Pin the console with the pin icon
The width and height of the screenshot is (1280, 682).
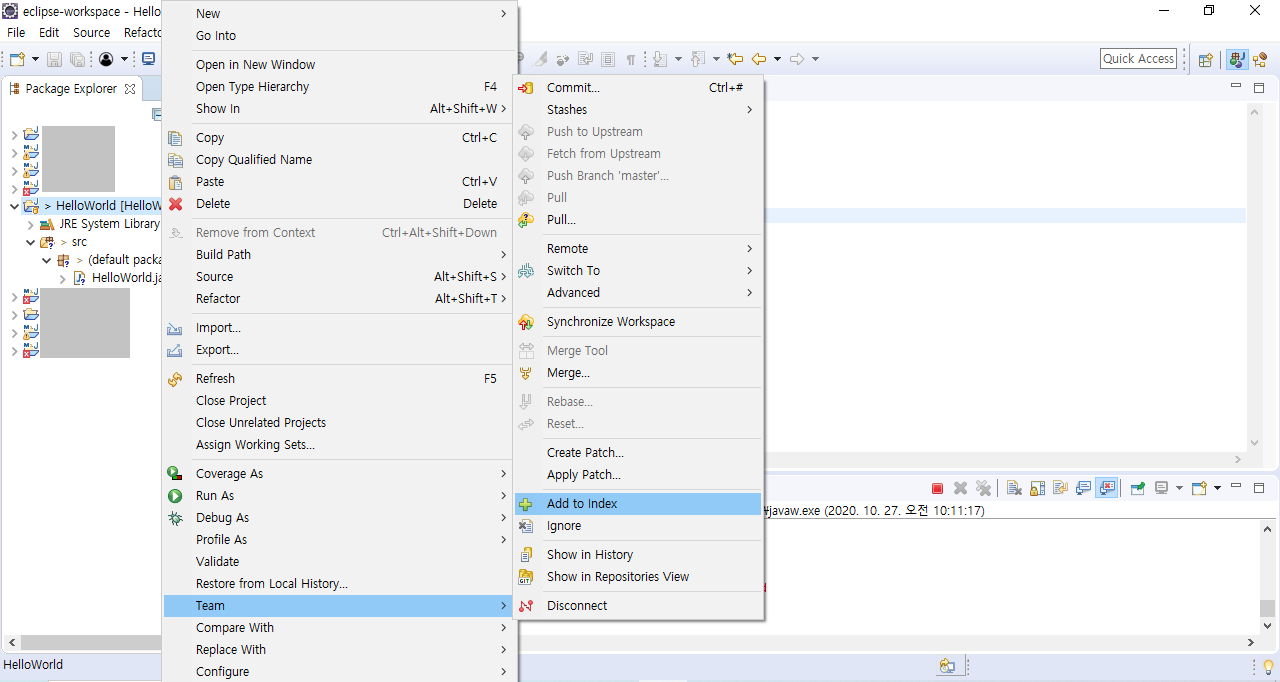(x=1138, y=488)
